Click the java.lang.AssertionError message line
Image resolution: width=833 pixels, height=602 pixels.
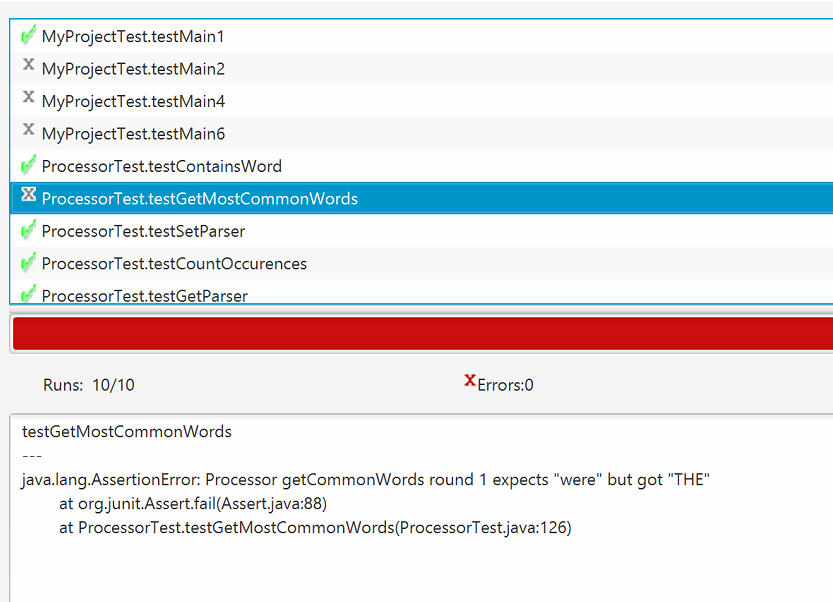point(366,480)
